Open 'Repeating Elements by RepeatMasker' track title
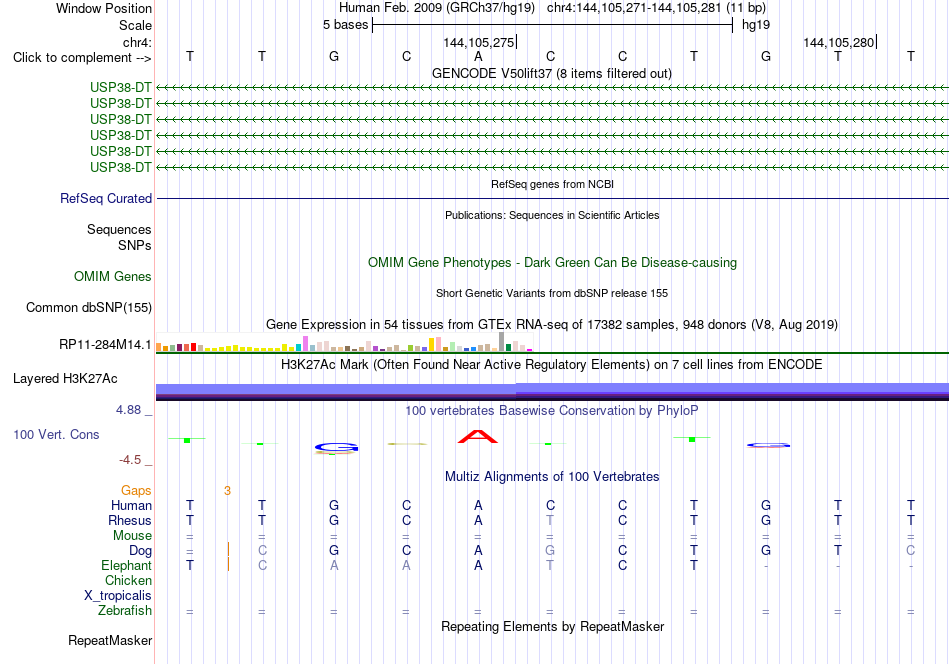The height and width of the screenshot is (664, 950). click(x=552, y=626)
